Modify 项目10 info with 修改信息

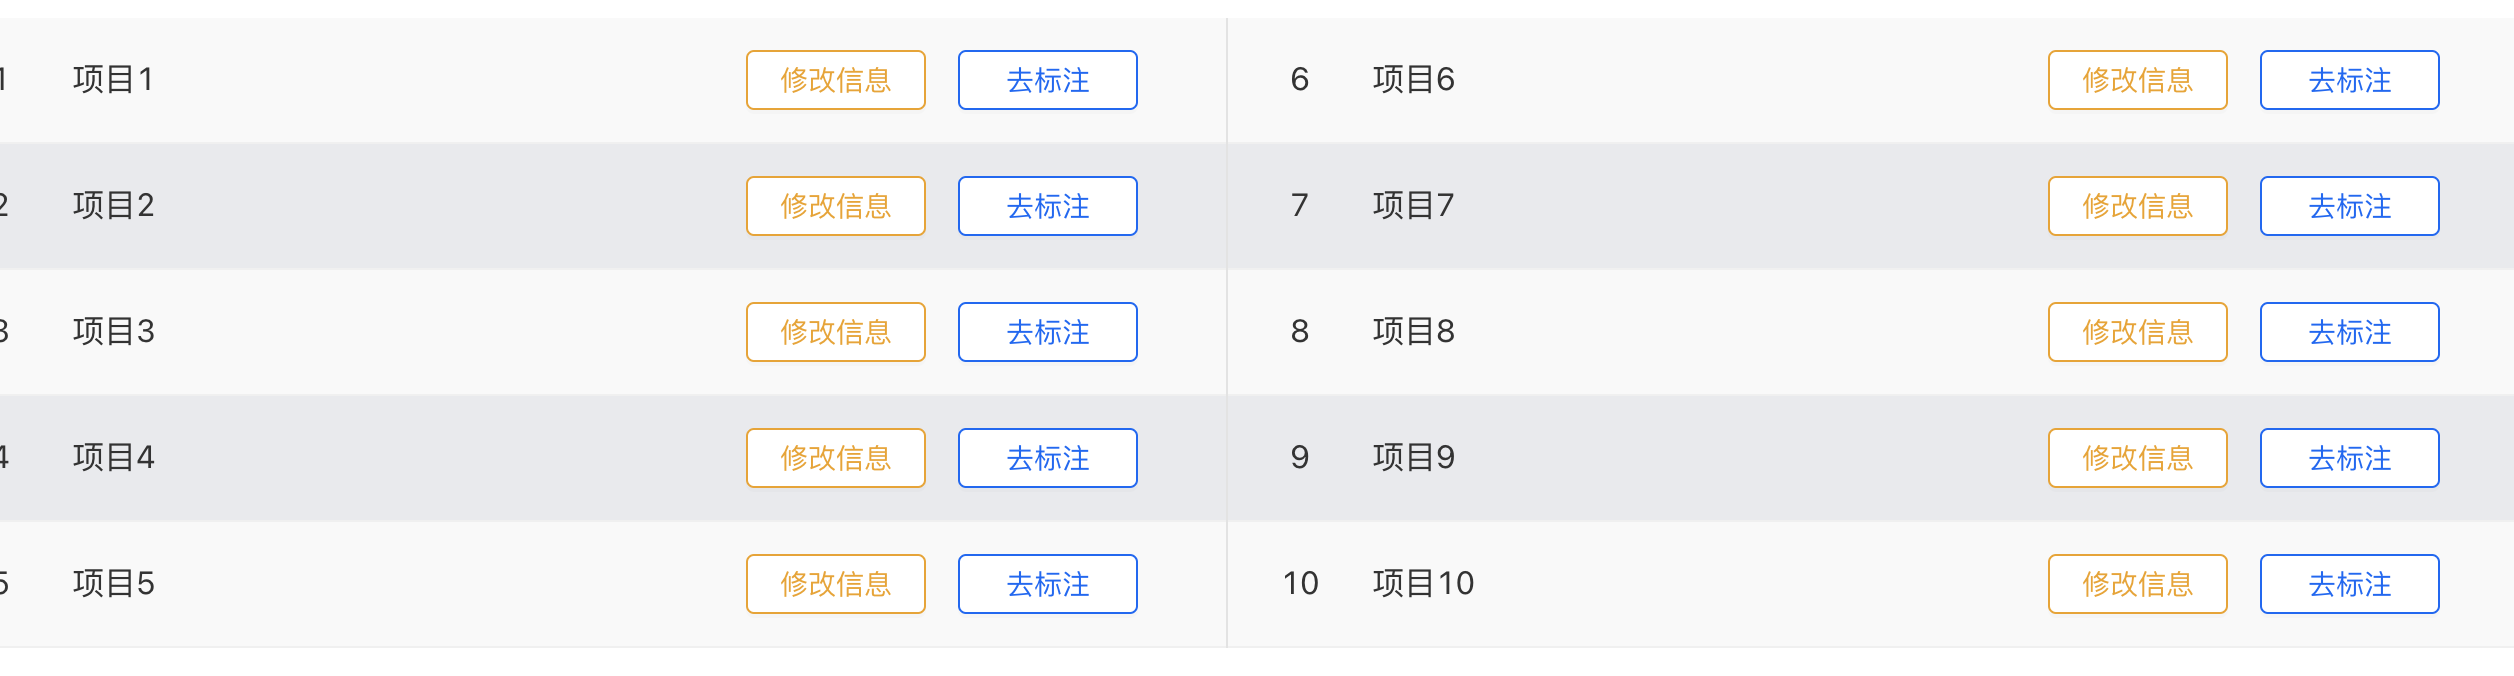pos(2137,584)
